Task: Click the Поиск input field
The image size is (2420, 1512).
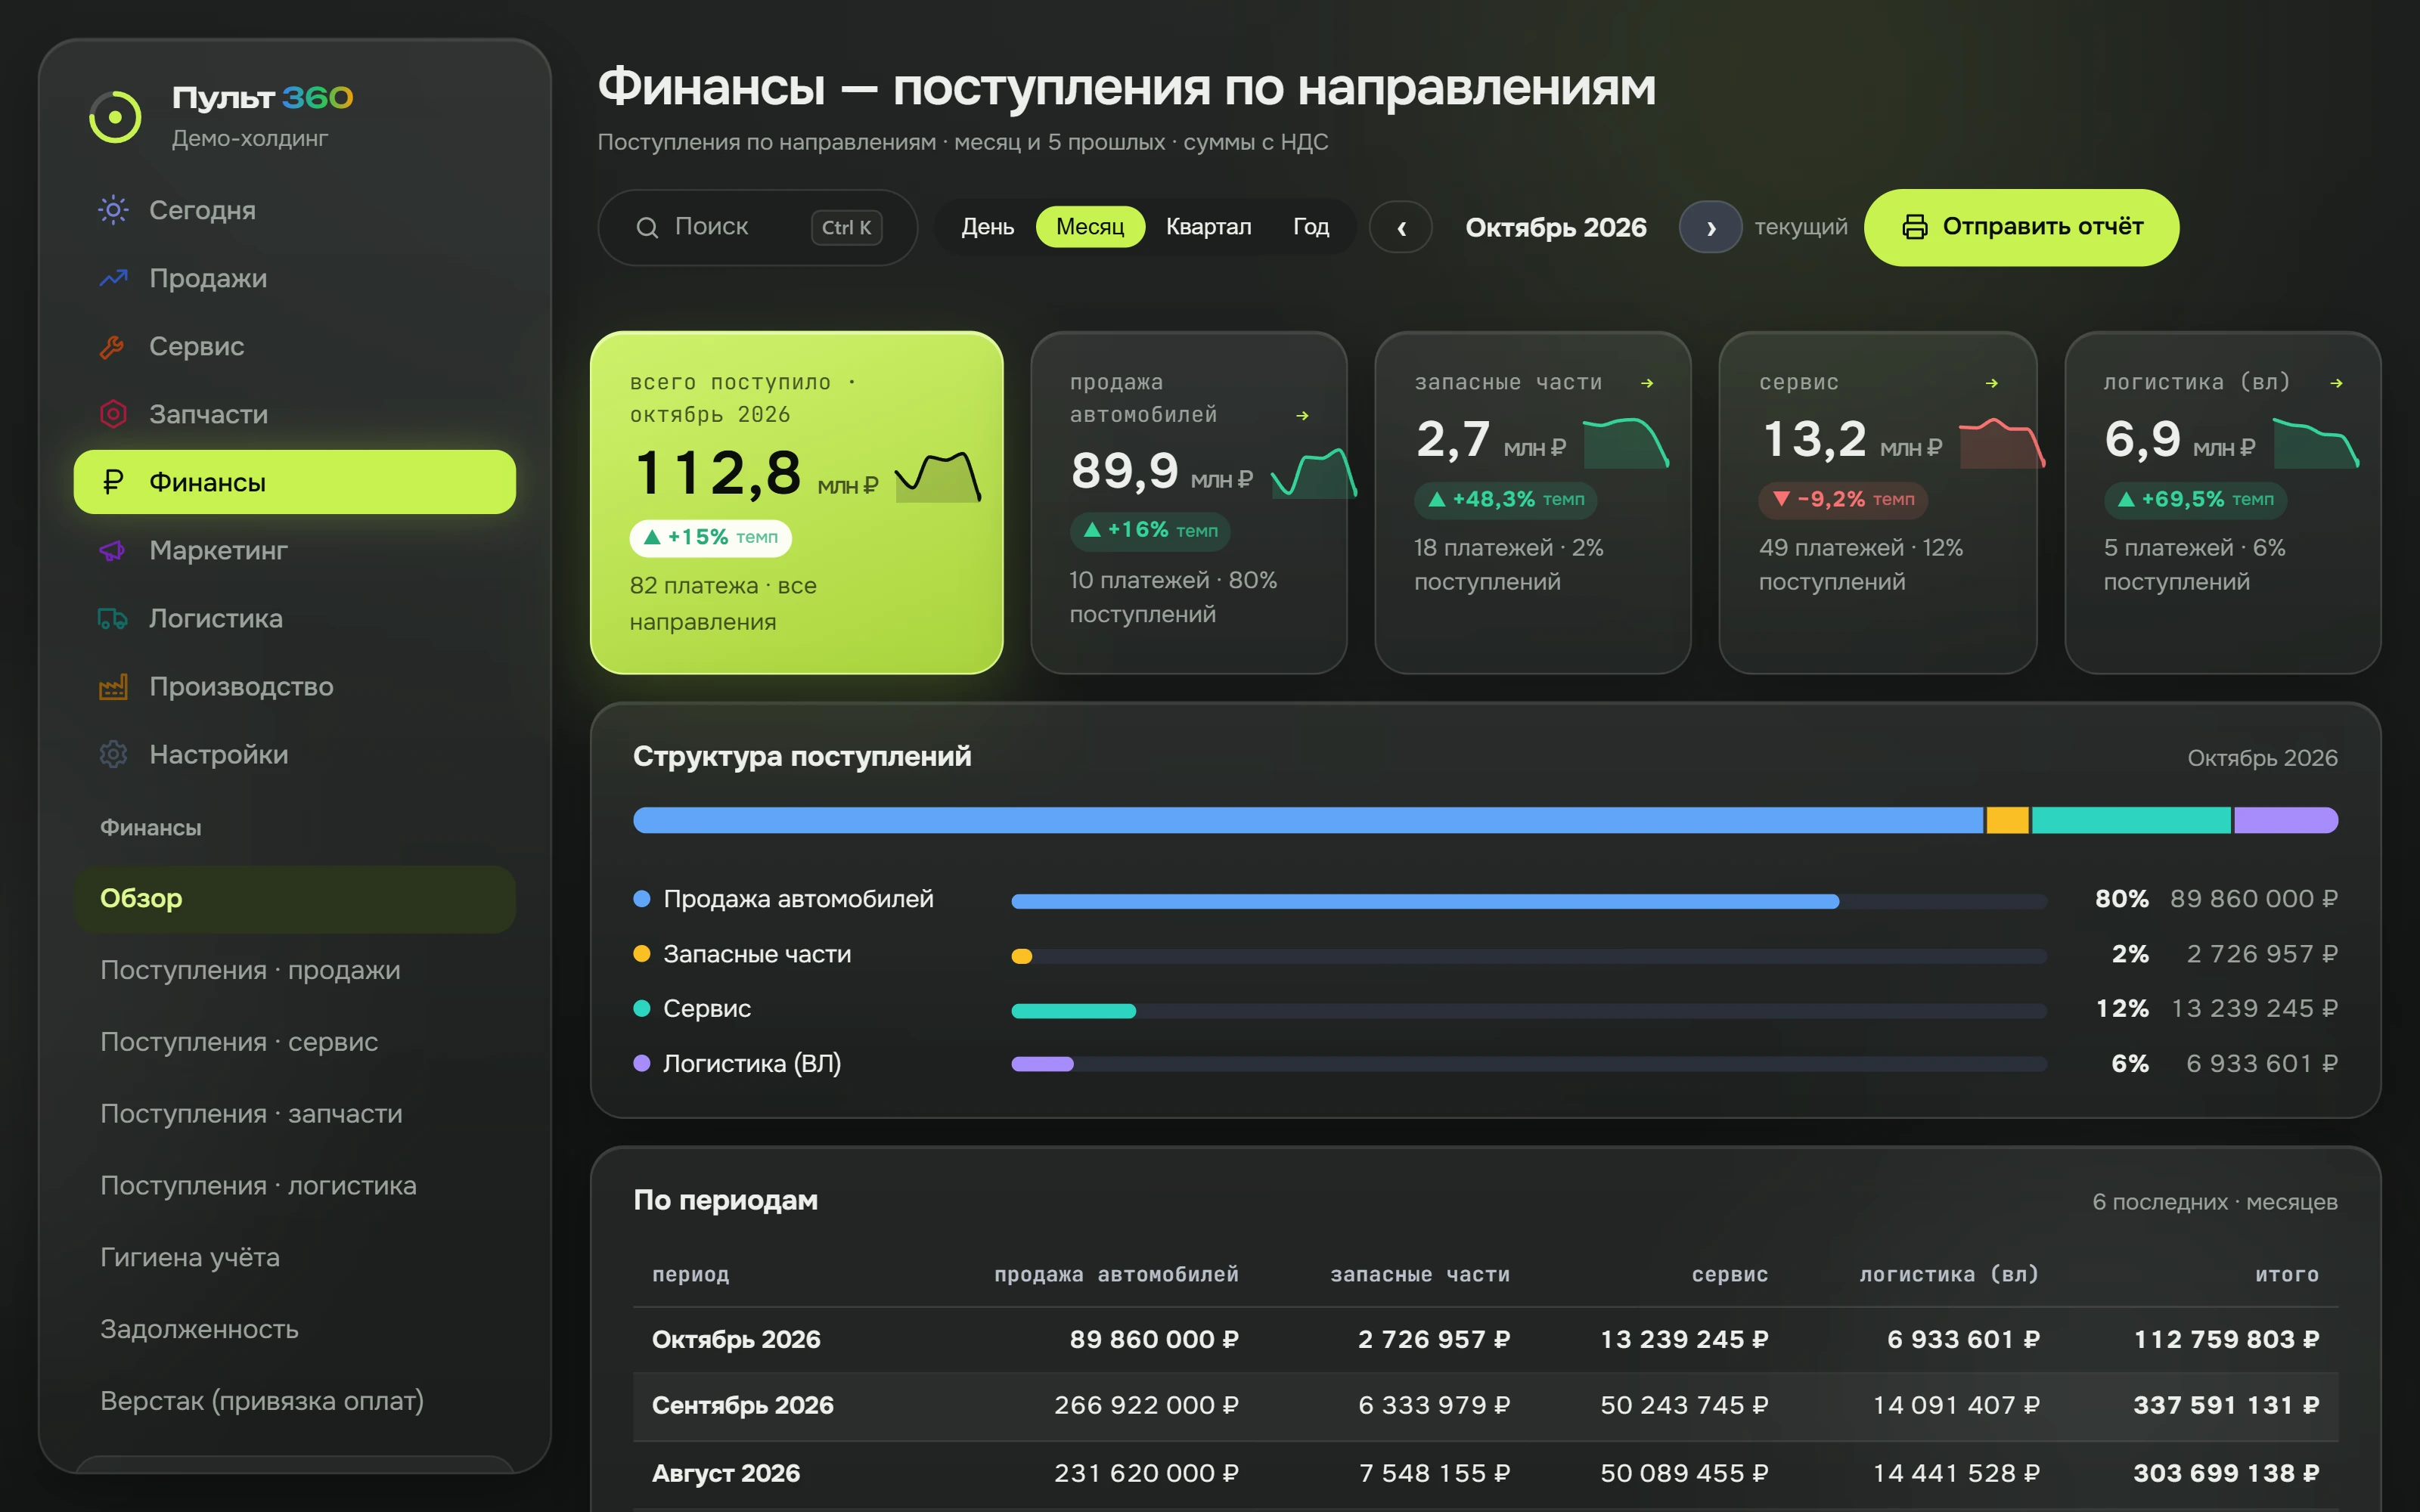Action: coord(757,228)
